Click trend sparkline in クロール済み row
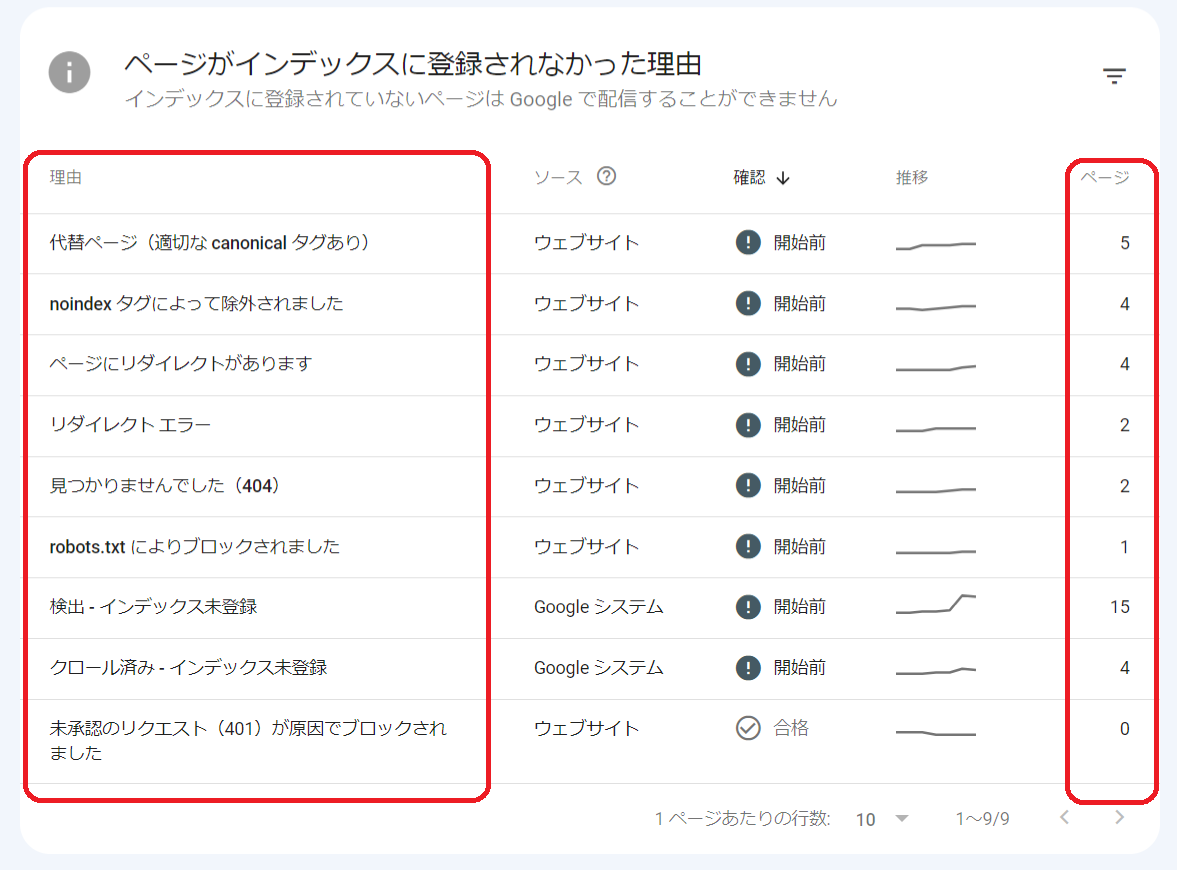The image size is (1177, 870). pos(936,670)
